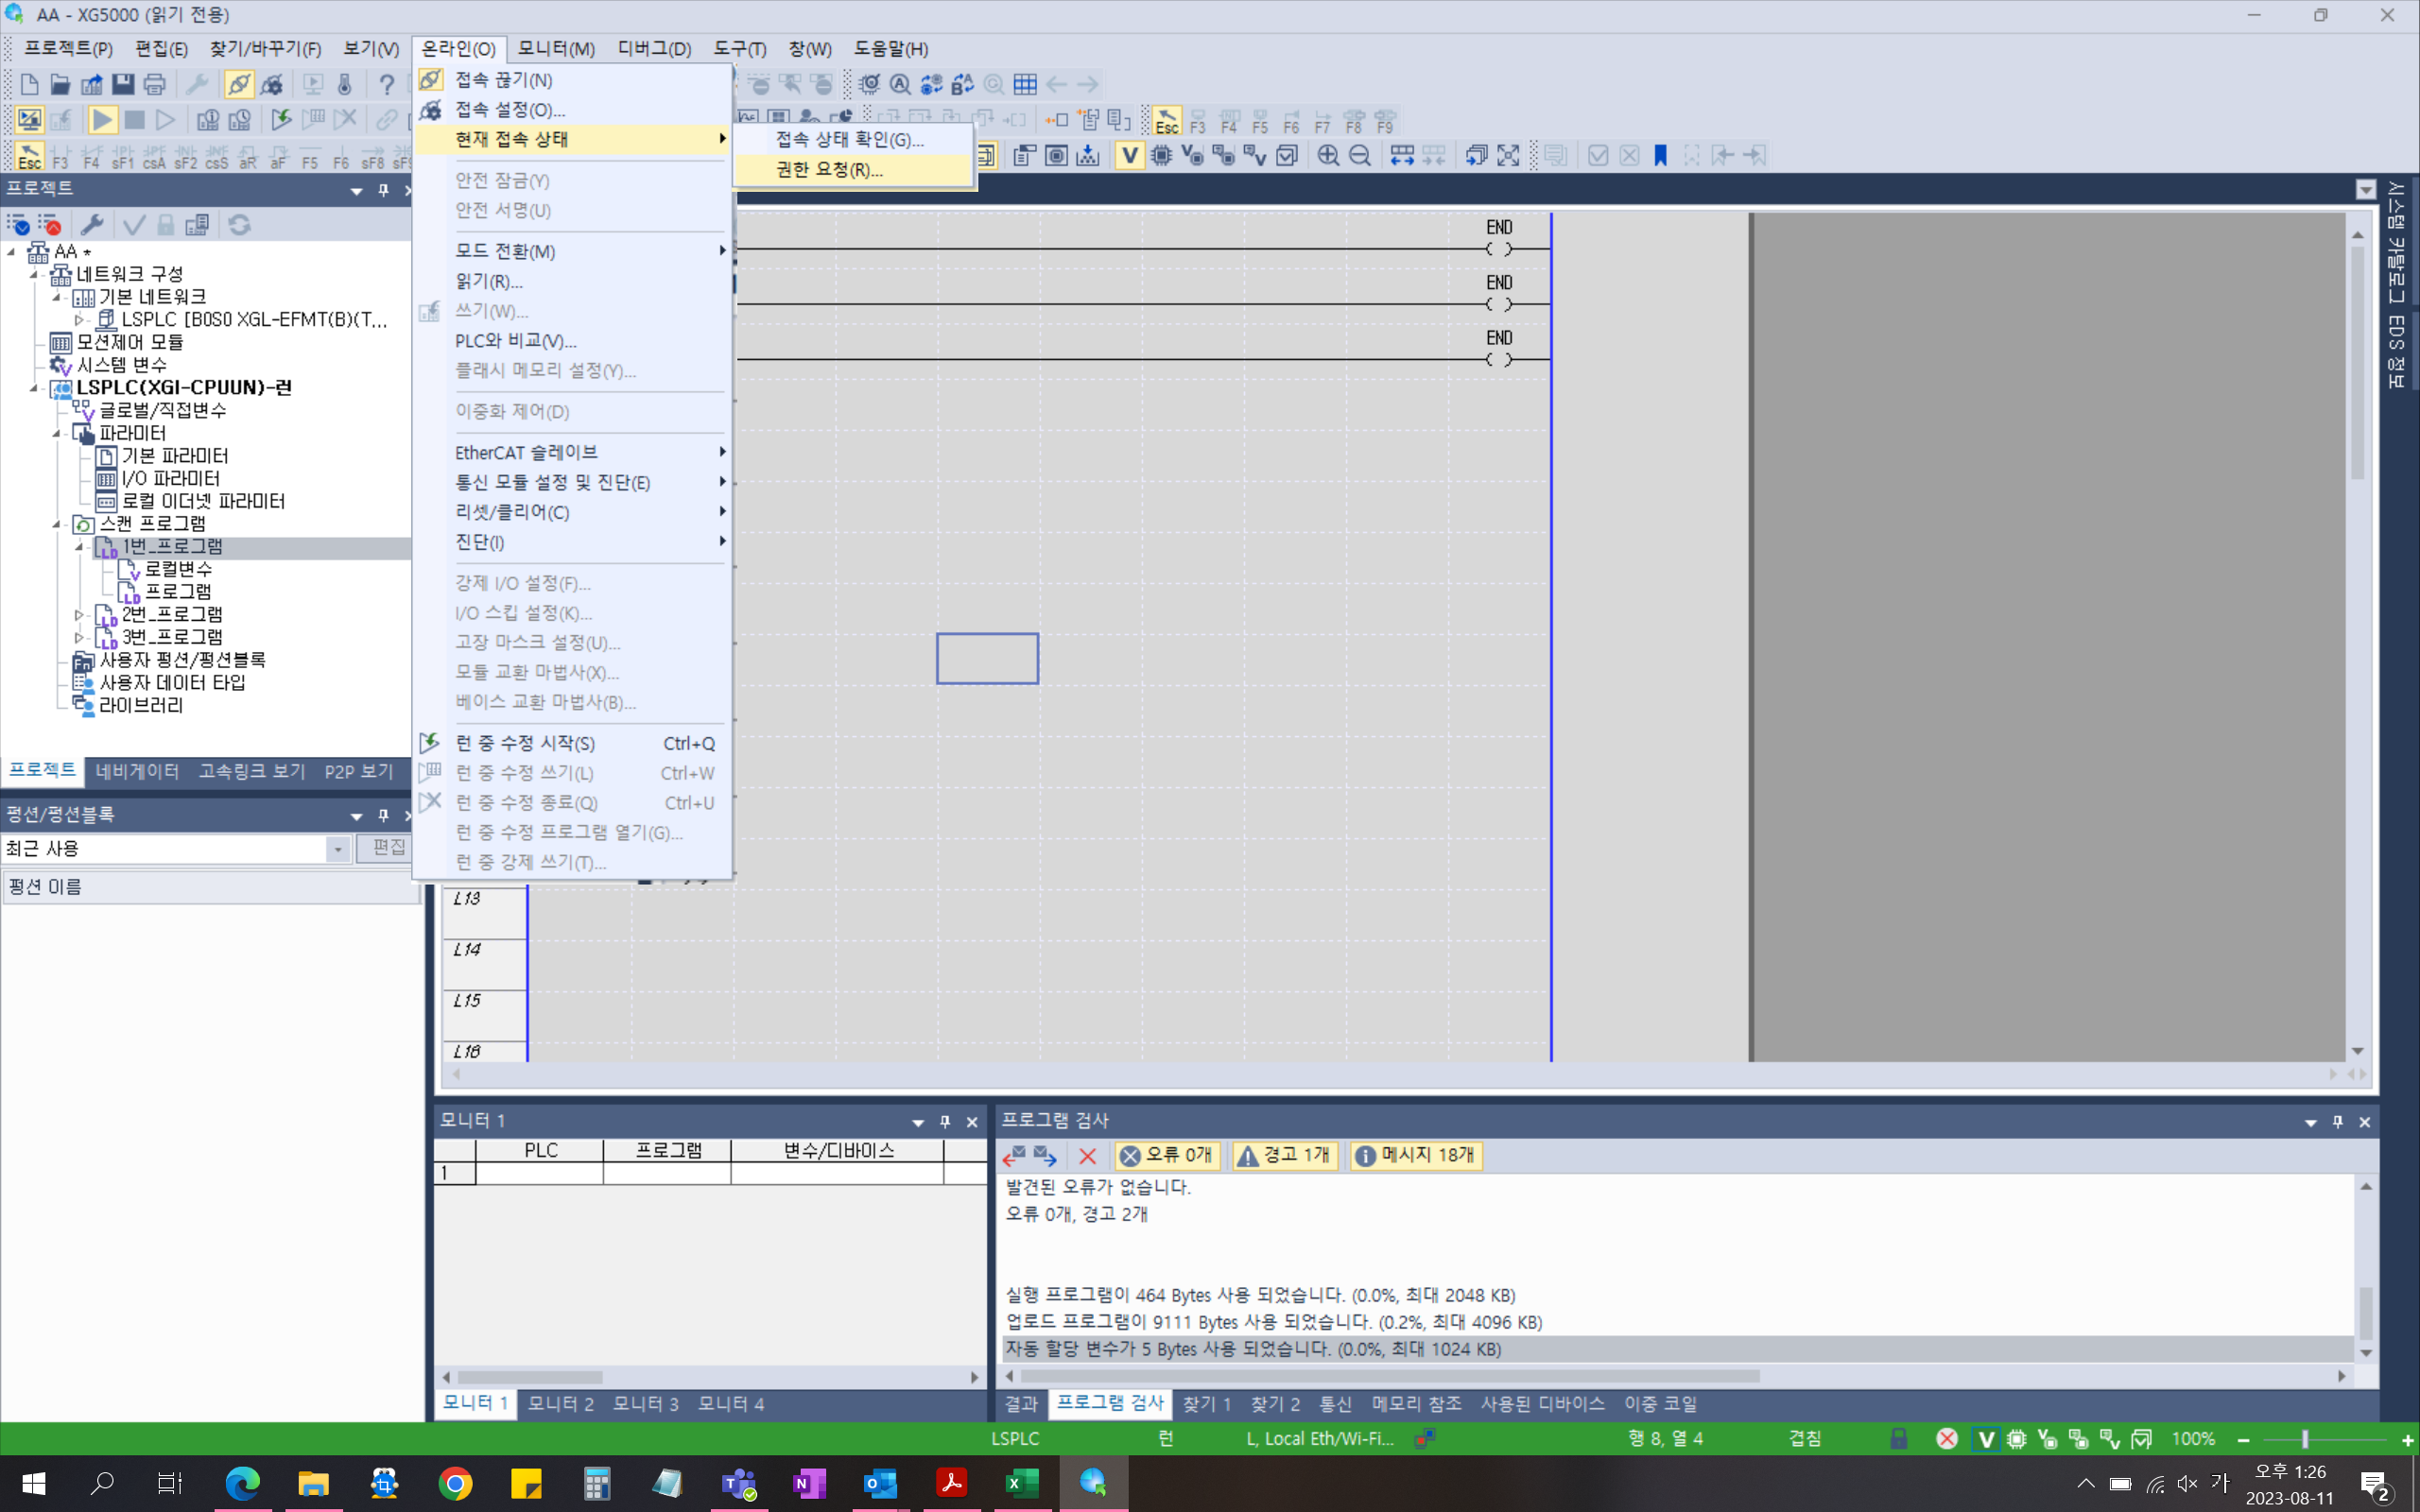Expand the 2번_프로그램 tree node
The image size is (2420, 1512).
coord(79,614)
